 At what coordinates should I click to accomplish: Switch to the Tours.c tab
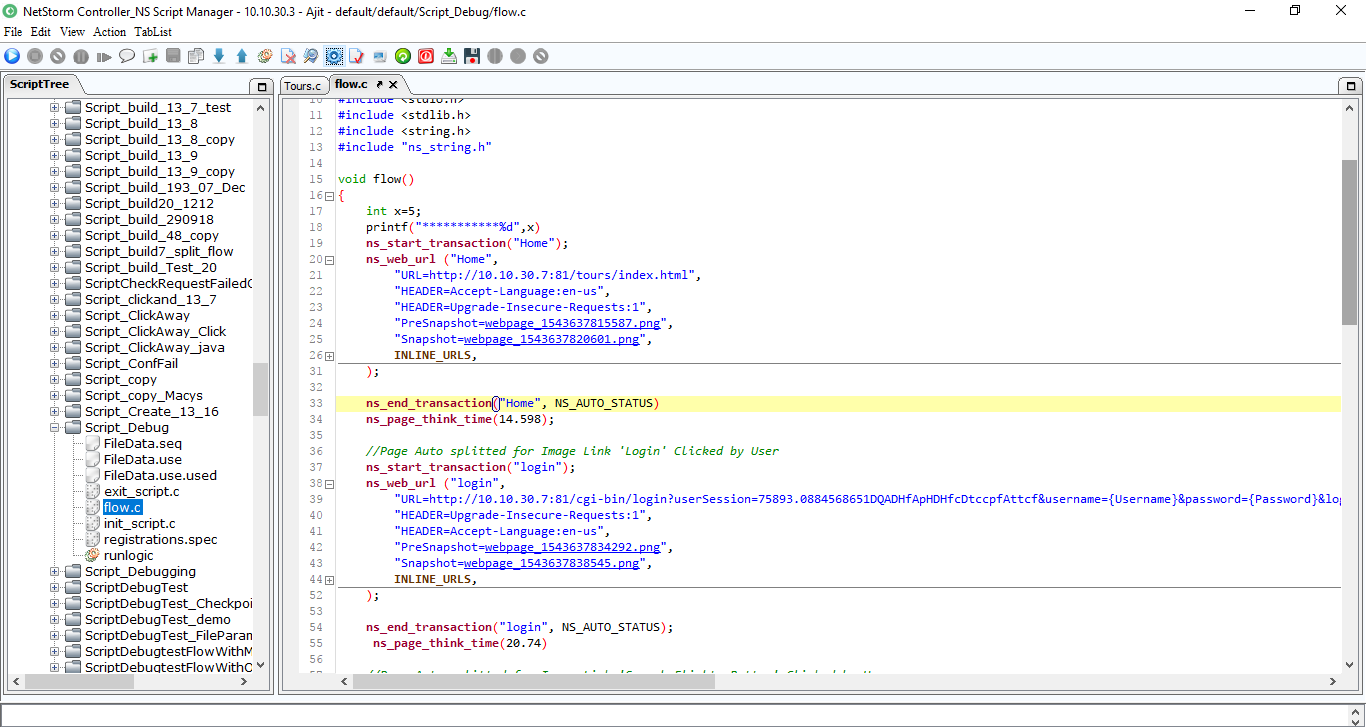tap(303, 86)
